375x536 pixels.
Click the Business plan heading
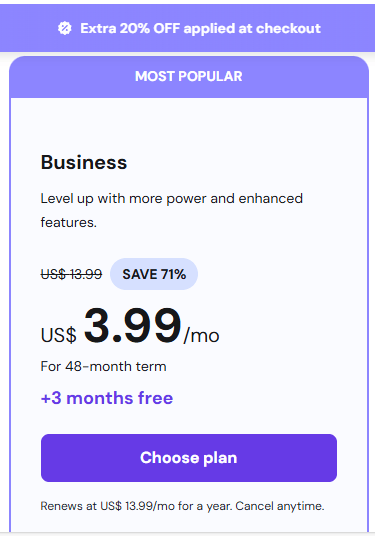pos(84,162)
